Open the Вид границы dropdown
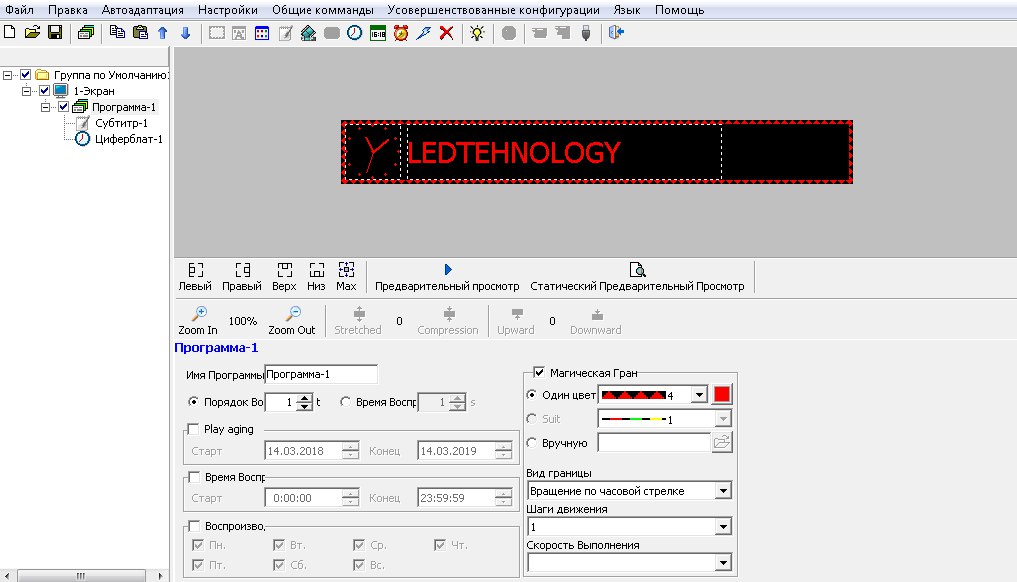This screenshot has height=582, width=1017. 723,491
